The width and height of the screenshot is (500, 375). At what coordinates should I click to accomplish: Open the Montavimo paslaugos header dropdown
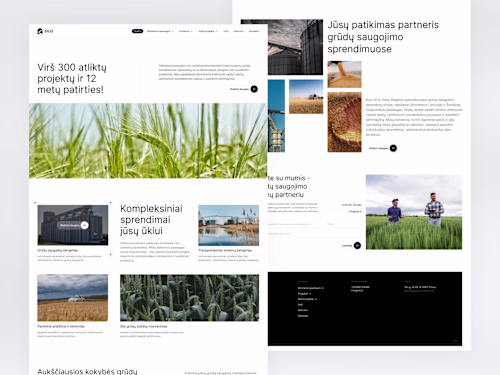click(160, 31)
